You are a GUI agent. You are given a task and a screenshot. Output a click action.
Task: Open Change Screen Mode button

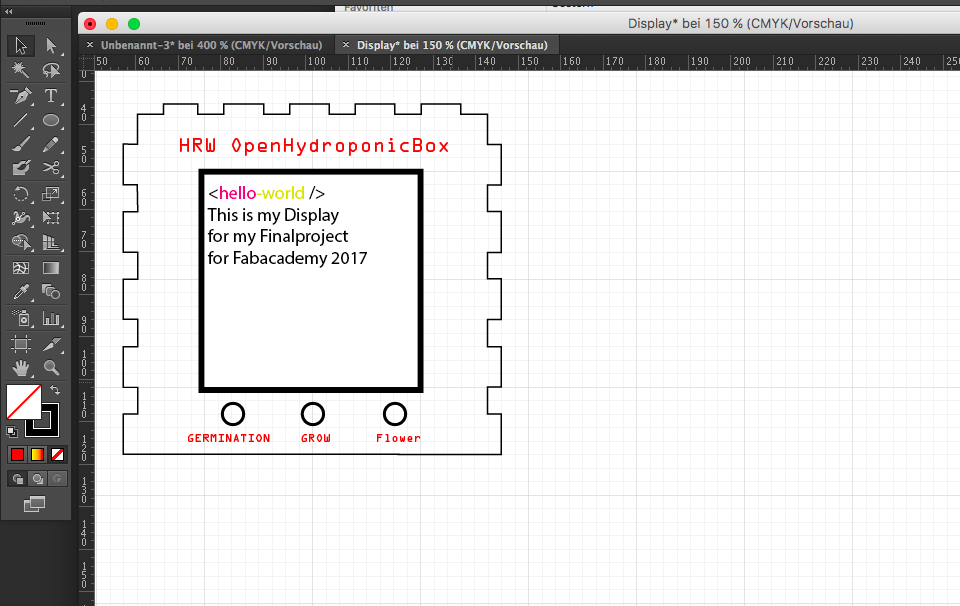coord(34,504)
